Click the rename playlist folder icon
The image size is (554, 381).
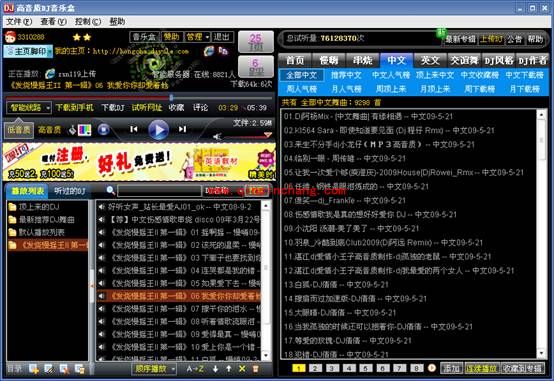tap(49, 369)
